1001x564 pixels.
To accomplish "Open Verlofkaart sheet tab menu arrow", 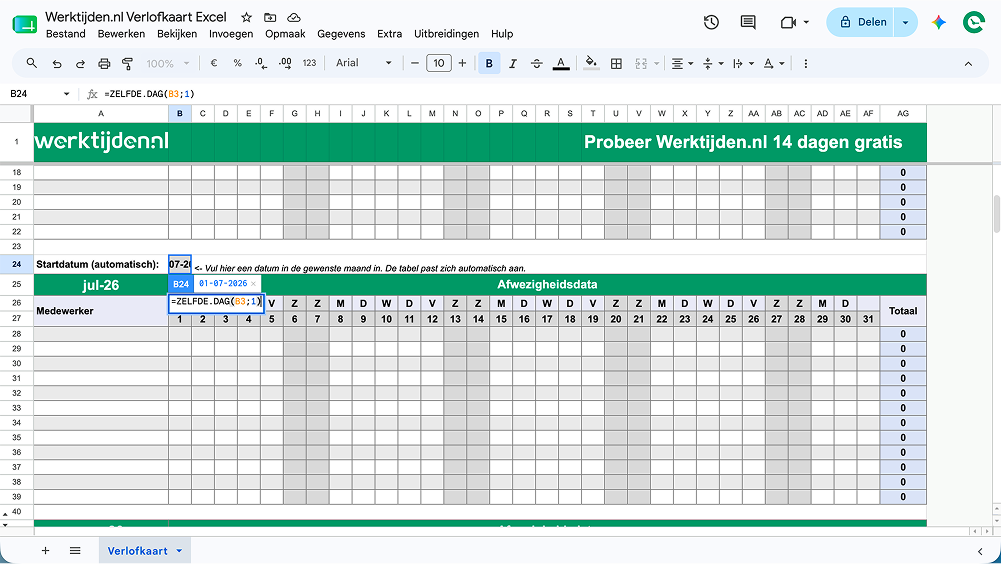I will point(179,551).
